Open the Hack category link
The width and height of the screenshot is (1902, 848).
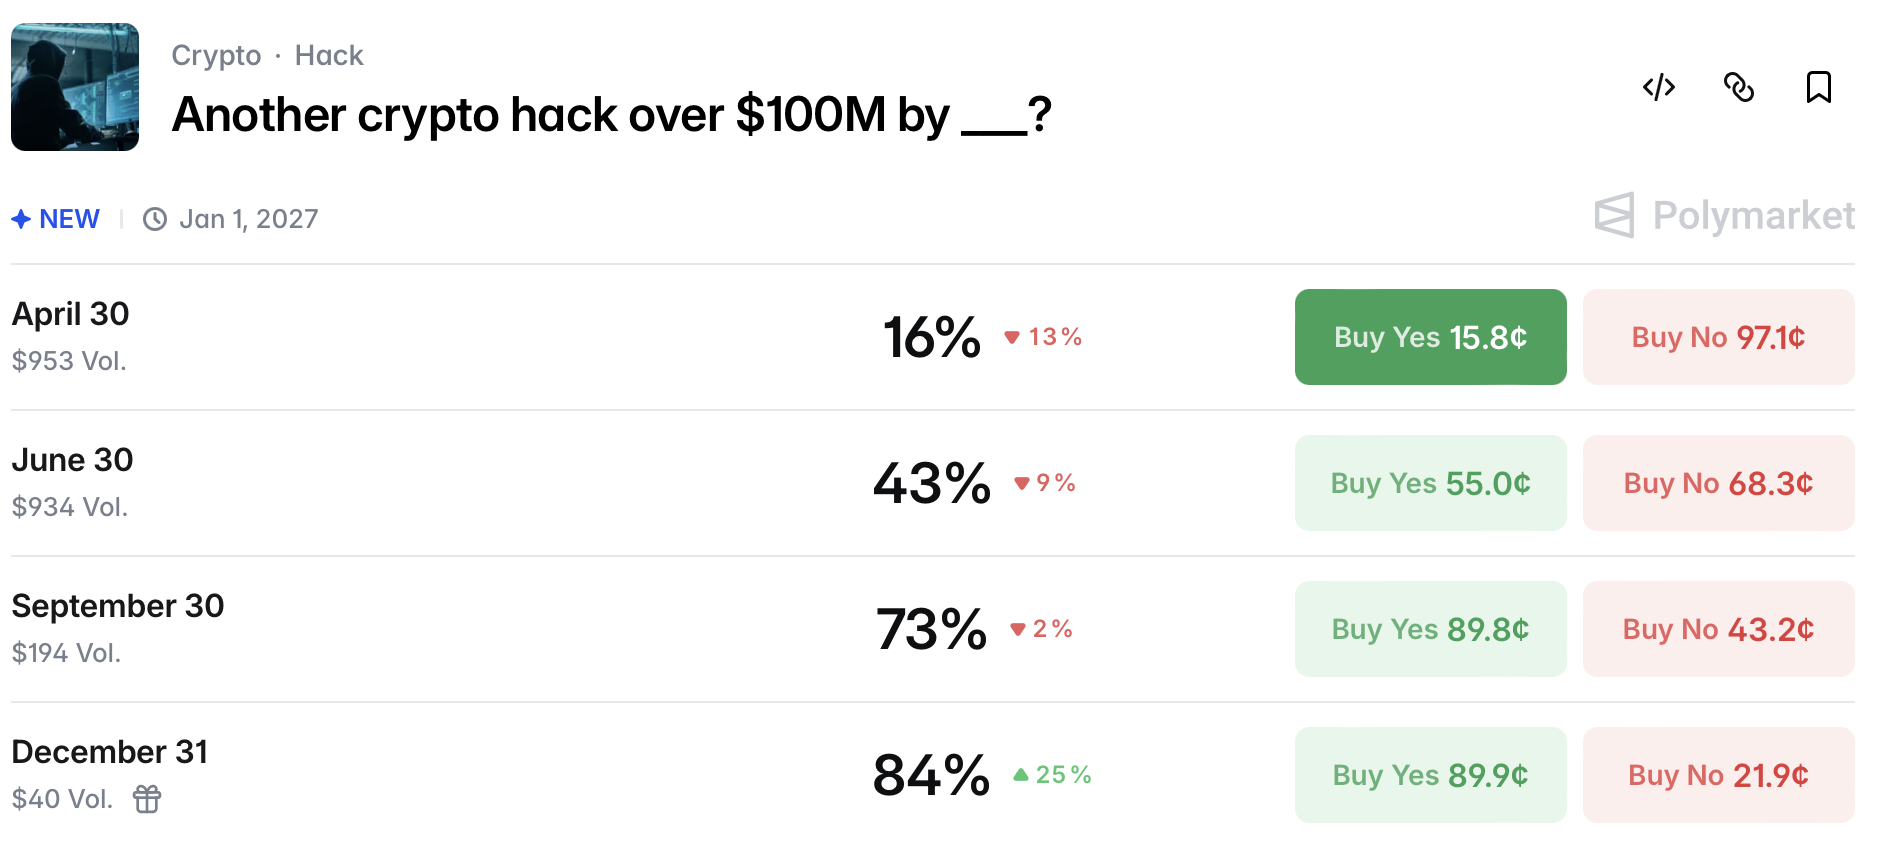(x=329, y=55)
